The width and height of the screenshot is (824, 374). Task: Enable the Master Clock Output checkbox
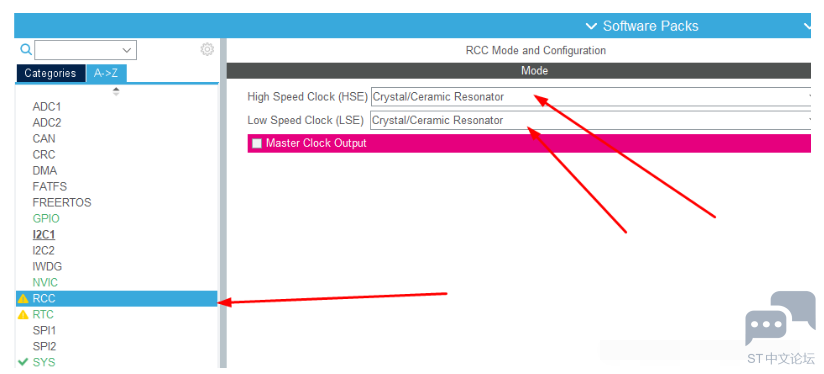coord(256,143)
